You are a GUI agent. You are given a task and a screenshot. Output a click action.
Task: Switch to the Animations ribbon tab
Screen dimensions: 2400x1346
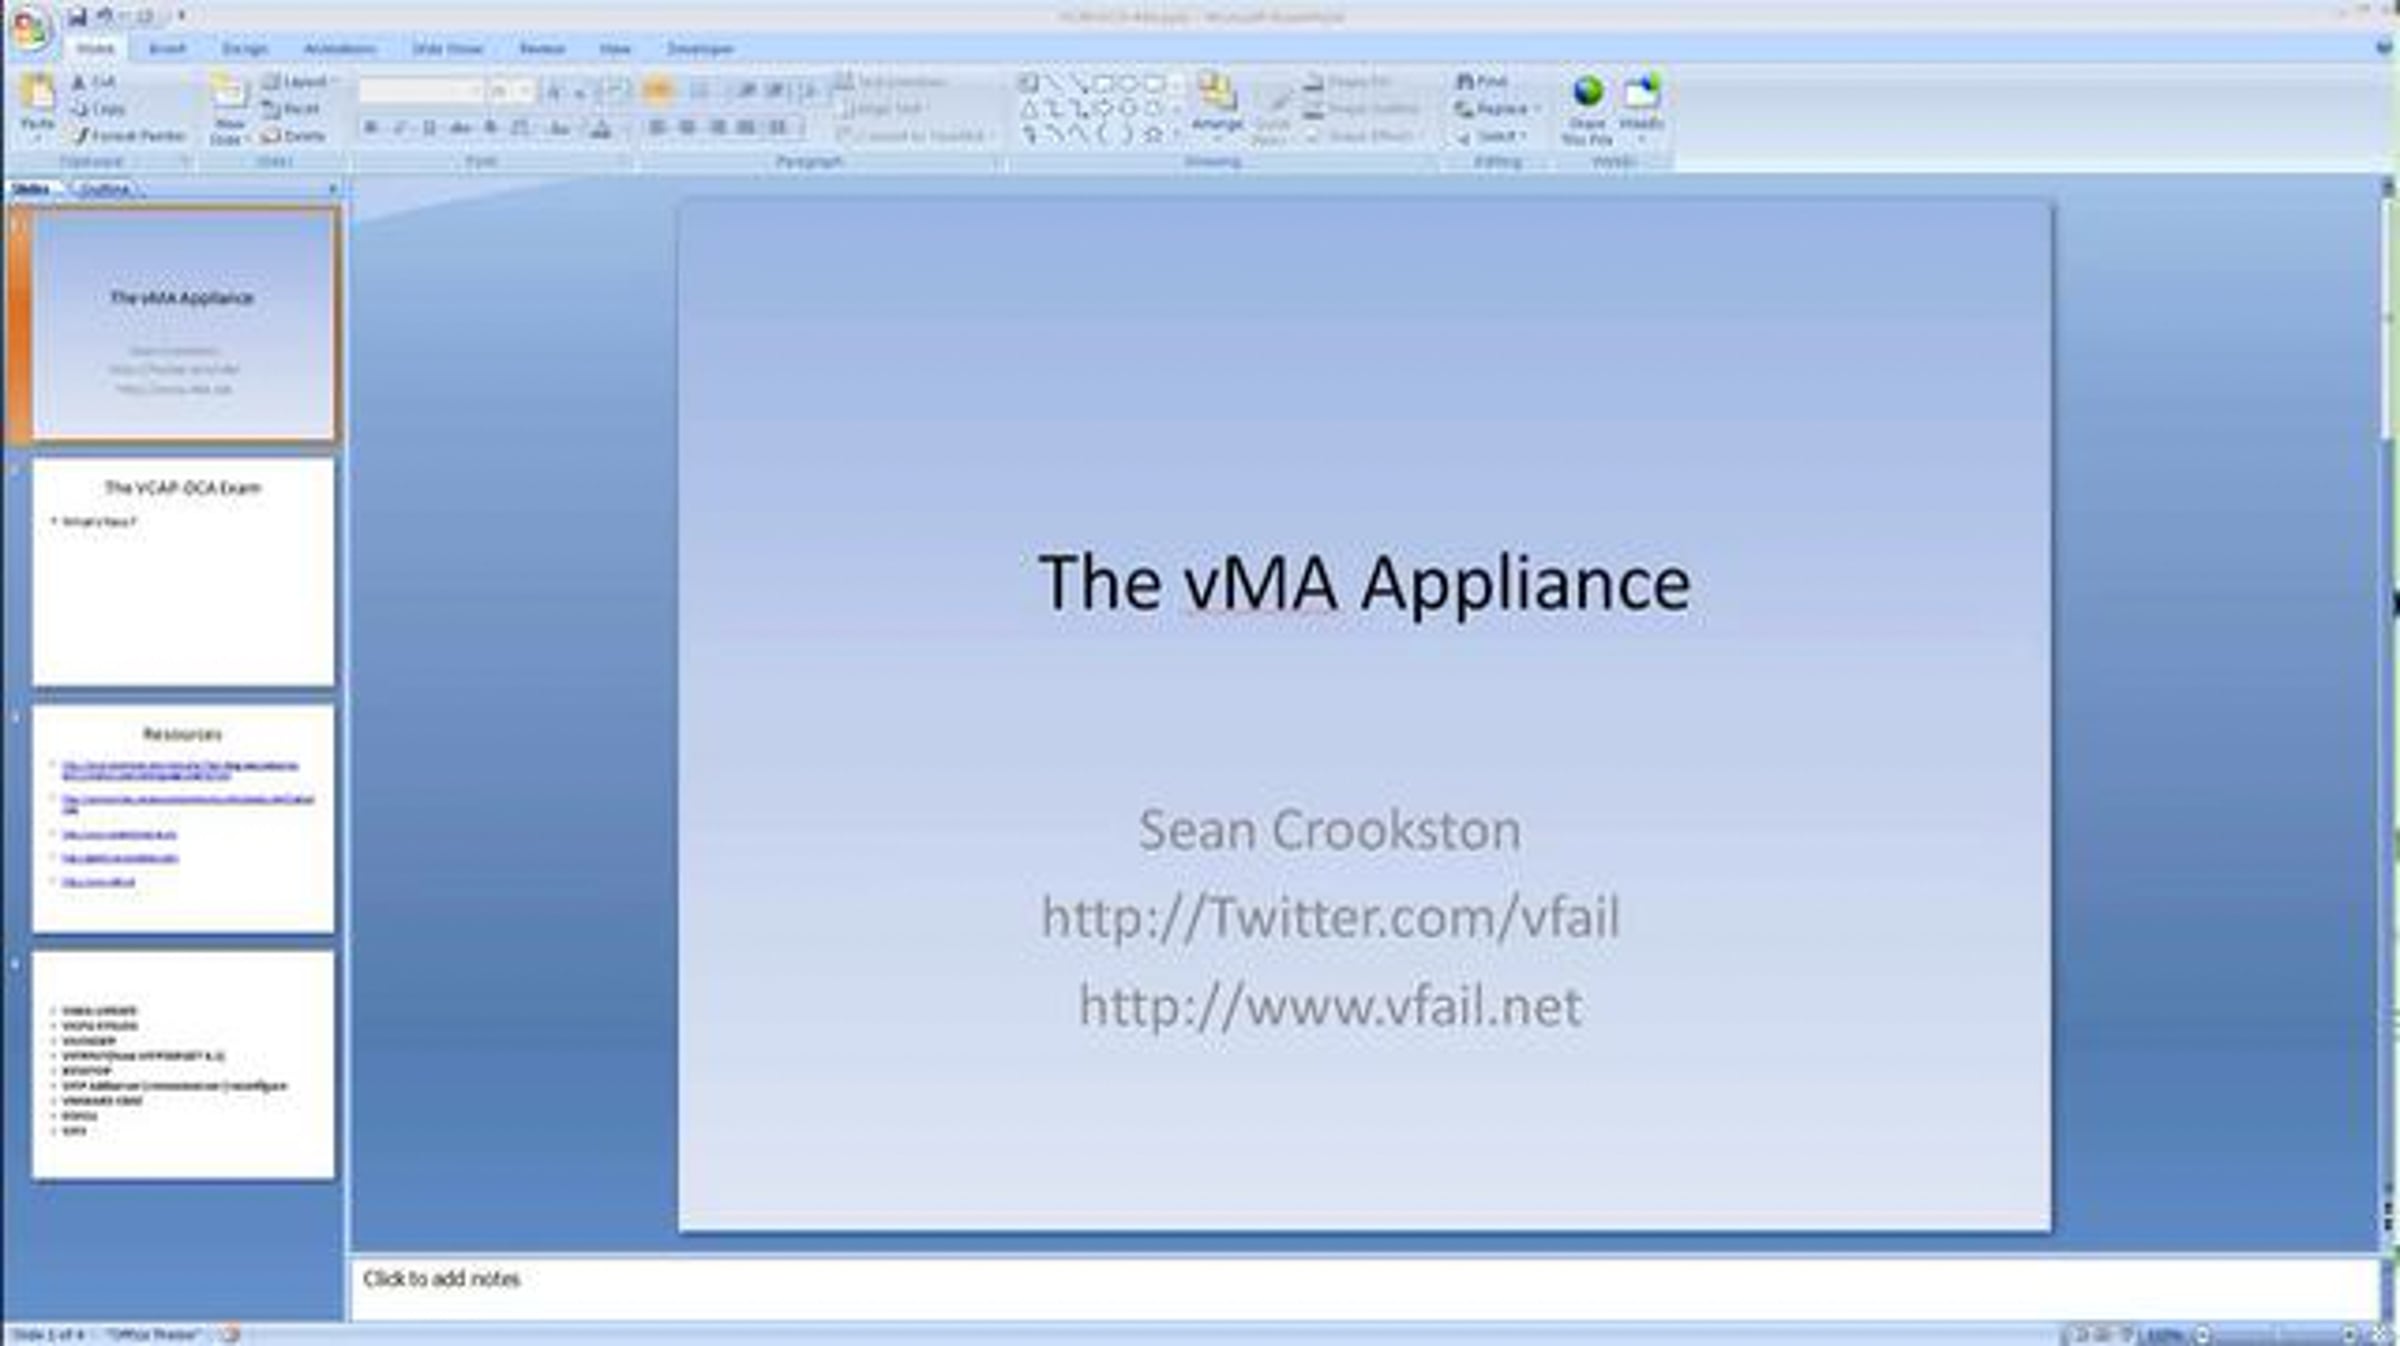pos(339,48)
